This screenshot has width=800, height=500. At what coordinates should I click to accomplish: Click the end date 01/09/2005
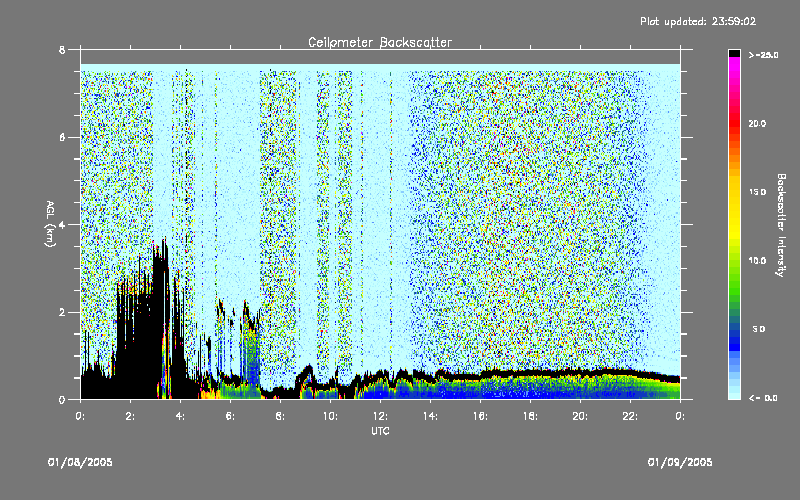680,462
